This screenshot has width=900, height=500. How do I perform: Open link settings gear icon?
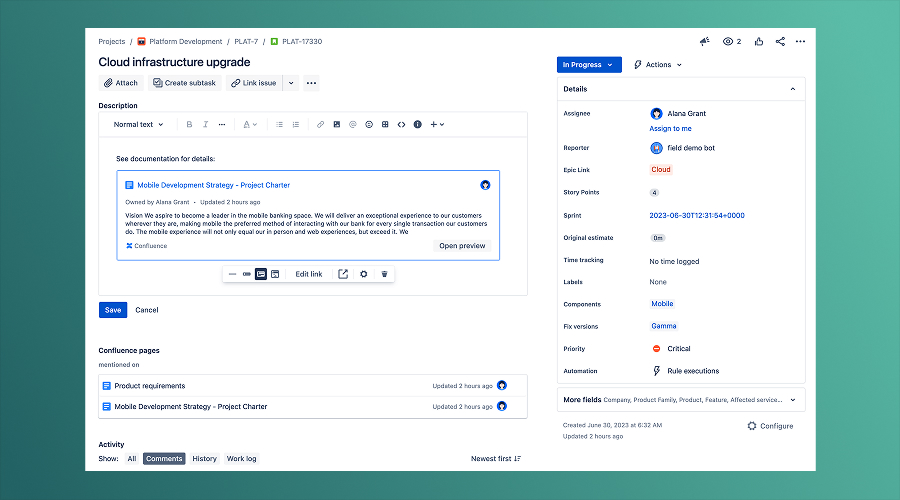pyautogui.click(x=363, y=274)
